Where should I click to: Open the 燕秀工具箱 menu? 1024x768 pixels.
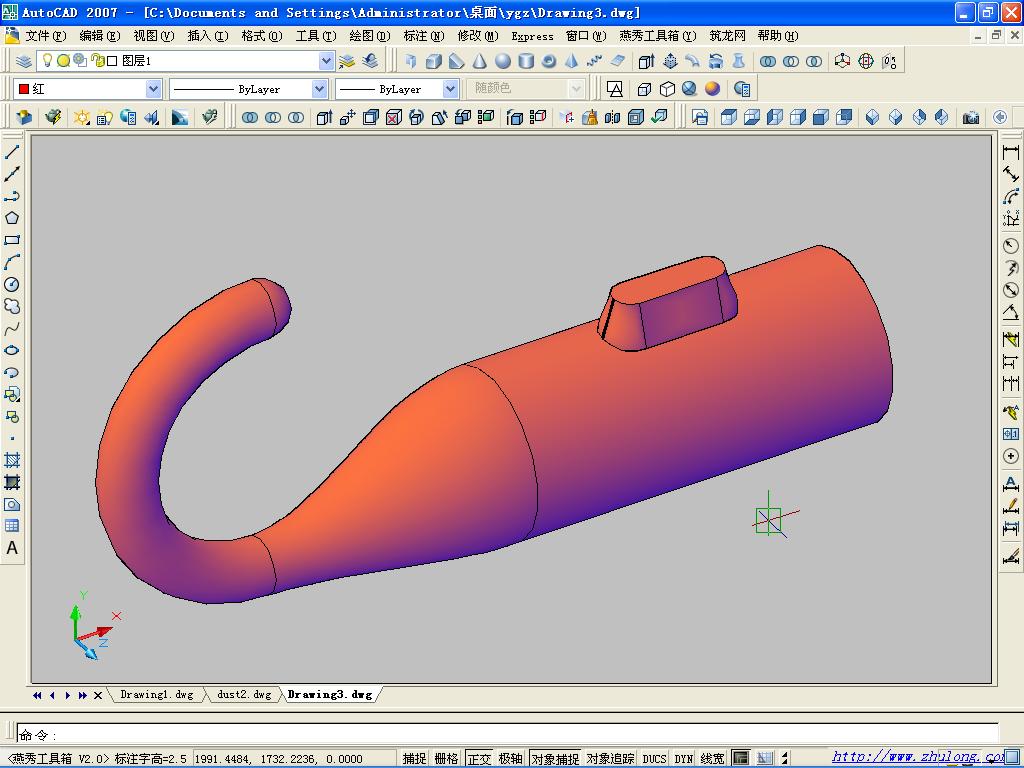tap(658, 36)
